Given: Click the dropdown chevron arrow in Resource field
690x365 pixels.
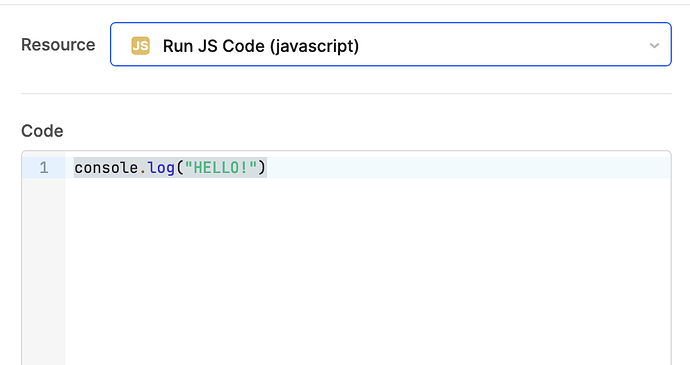Looking at the screenshot, I should point(654,45).
